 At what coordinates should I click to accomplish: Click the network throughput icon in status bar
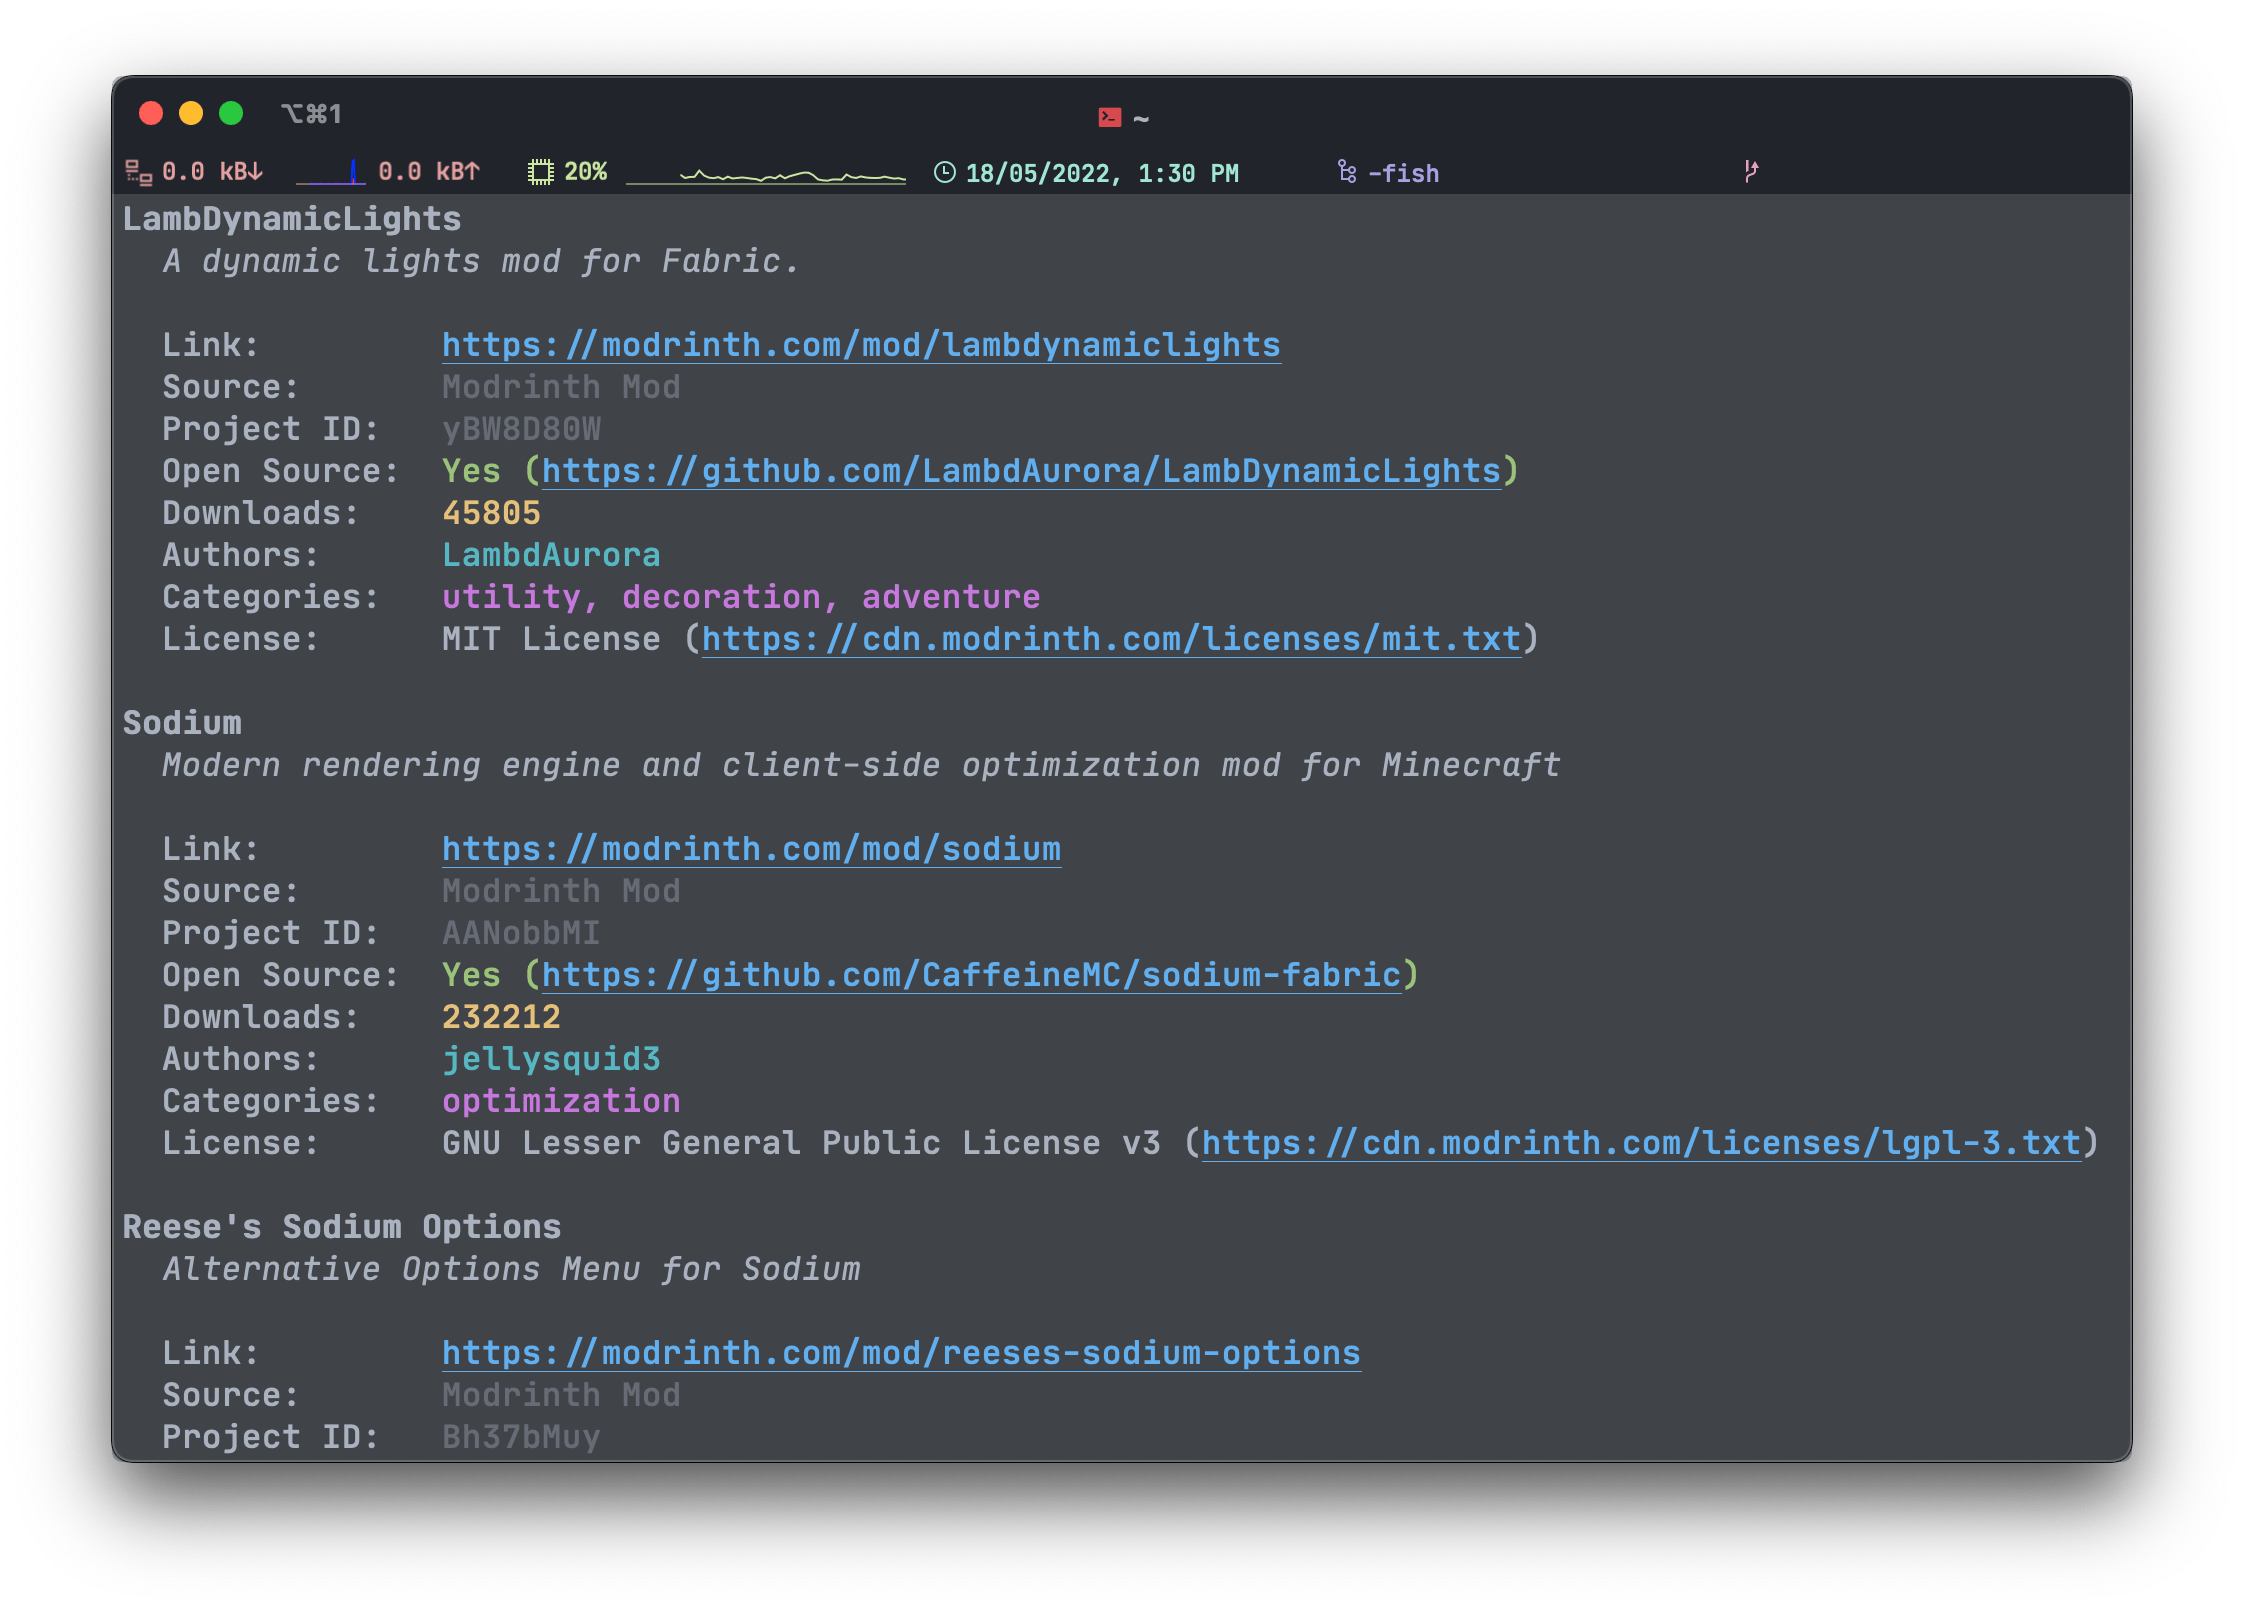[x=138, y=173]
